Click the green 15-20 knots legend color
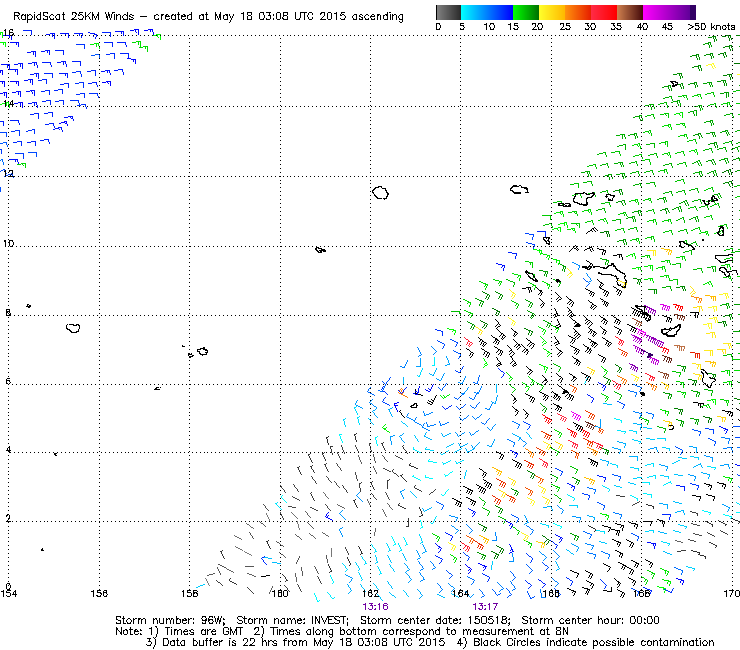This screenshot has height=650, width=740. pos(526,12)
